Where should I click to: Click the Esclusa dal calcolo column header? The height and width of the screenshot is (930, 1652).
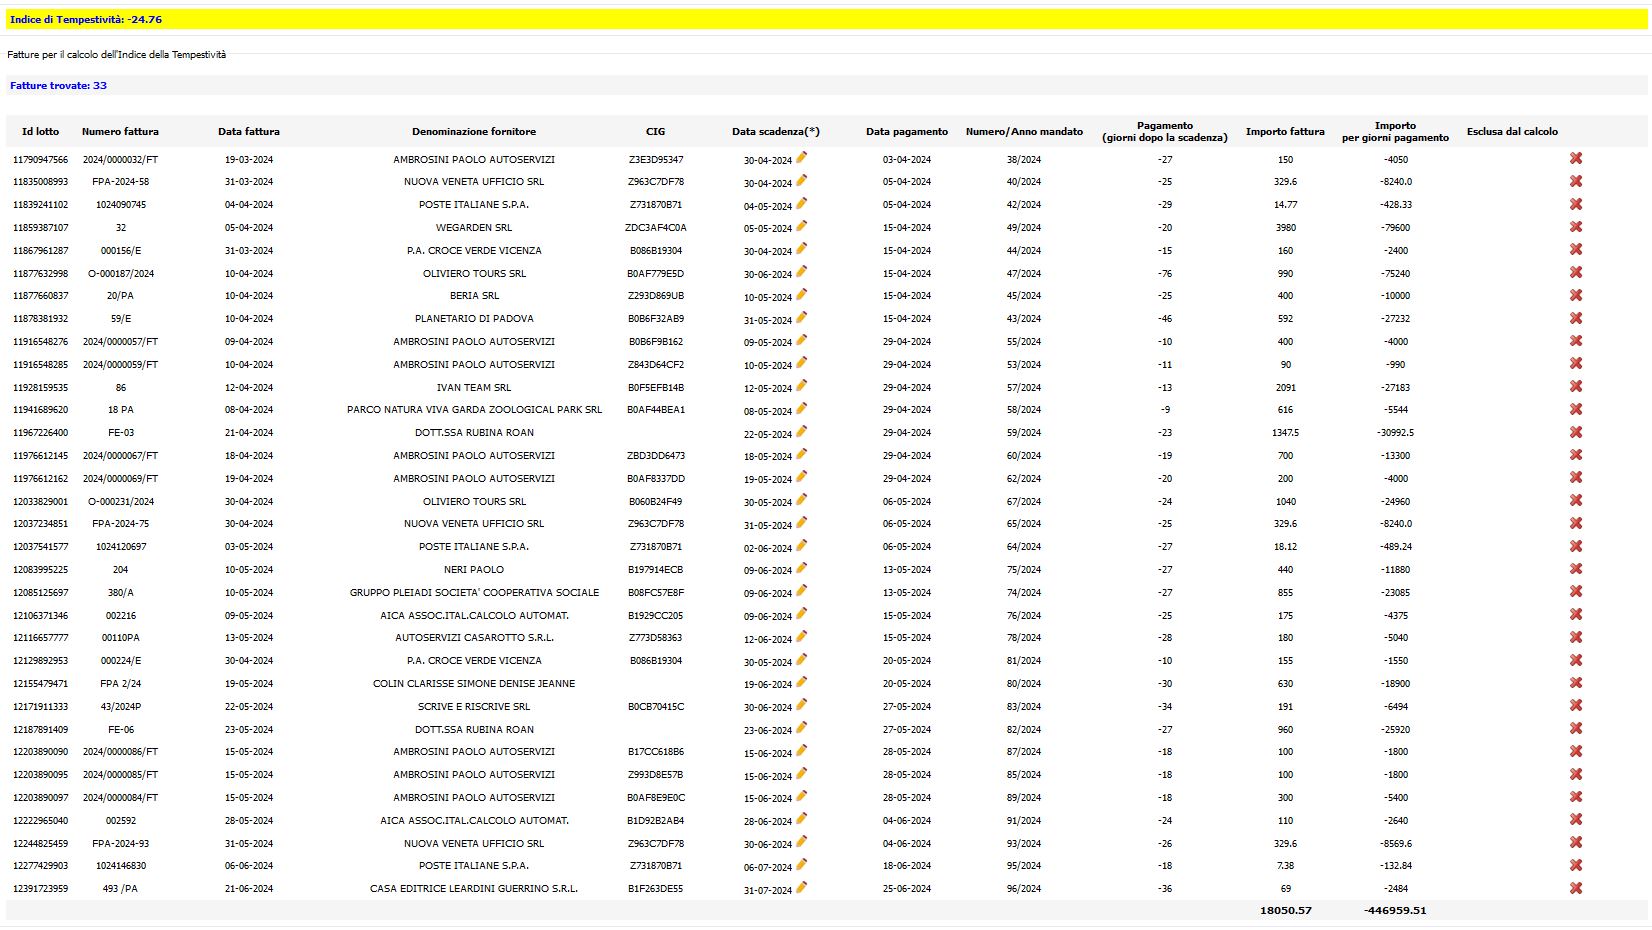click(1511, 131)
